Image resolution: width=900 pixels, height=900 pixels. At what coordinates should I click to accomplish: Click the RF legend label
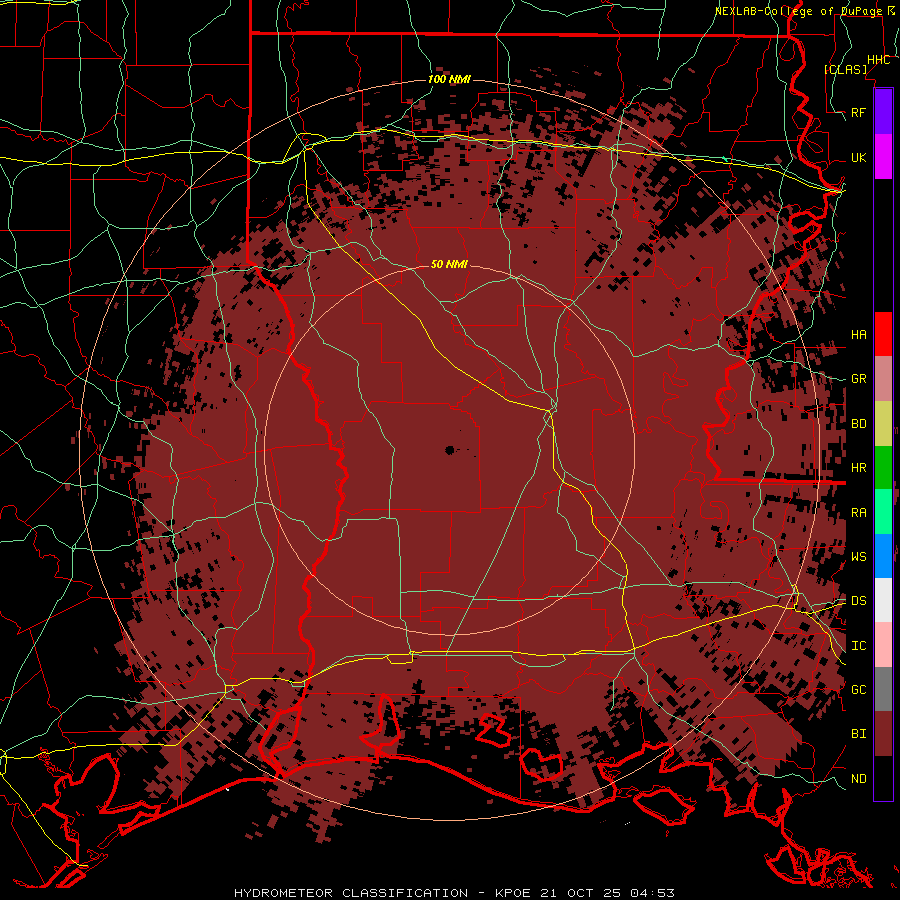coord(858,112)
